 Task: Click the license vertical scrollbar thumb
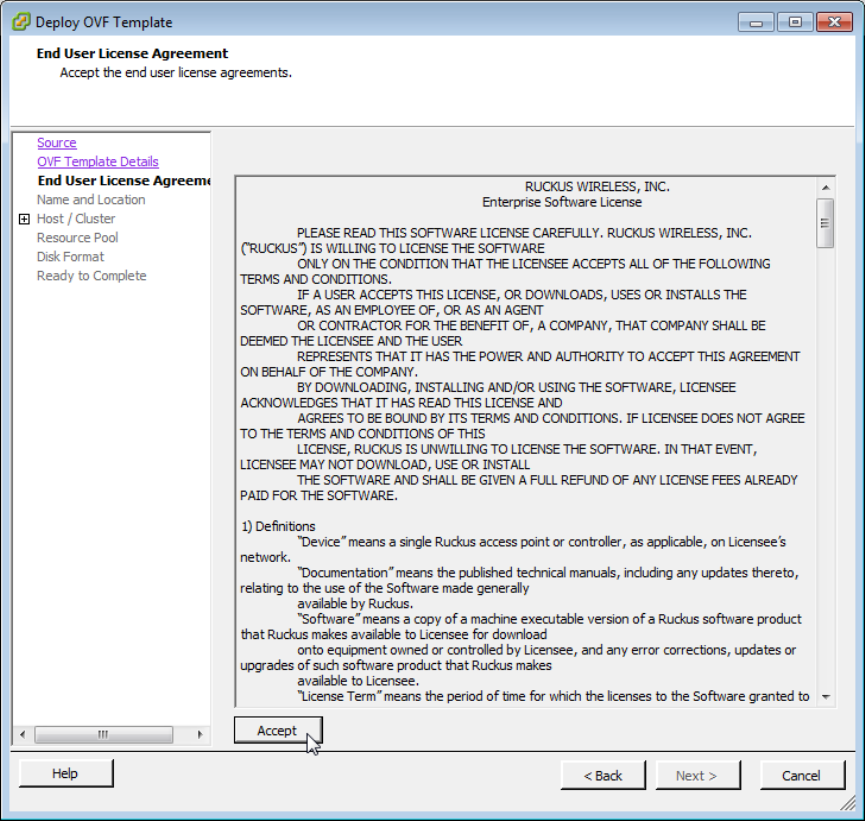click(x=825, y=223)
